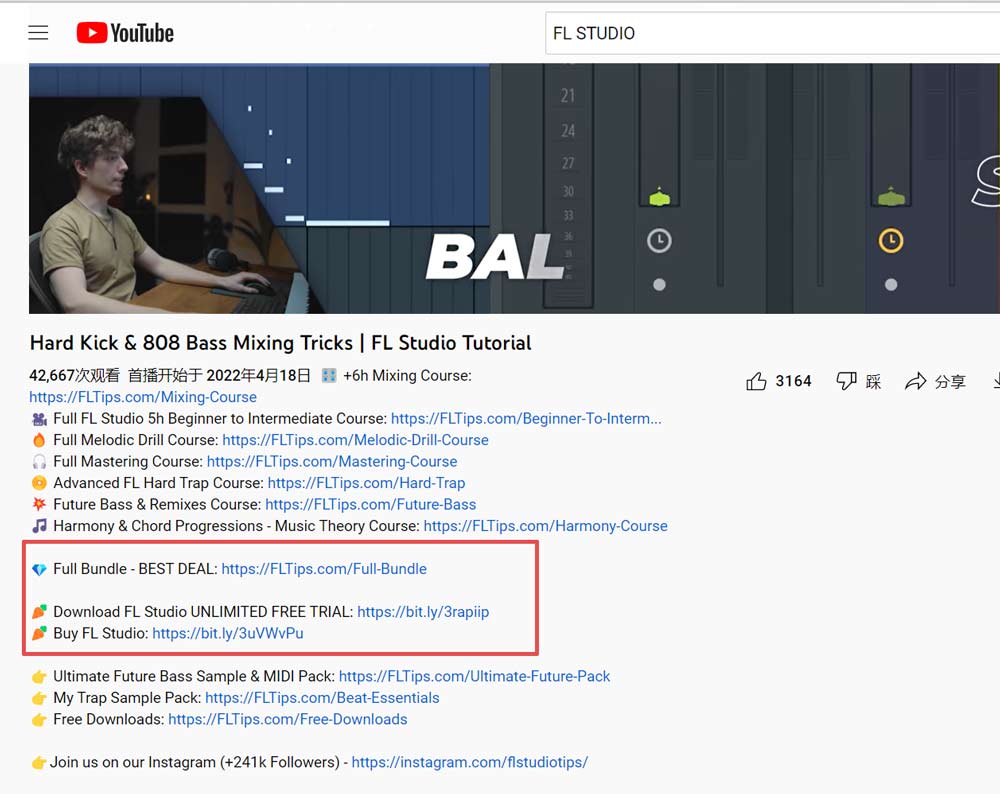This screenshot has width=1000, height=794.
Task: Open the FLTips Mixing-Course link
Action: pos(143,397)
